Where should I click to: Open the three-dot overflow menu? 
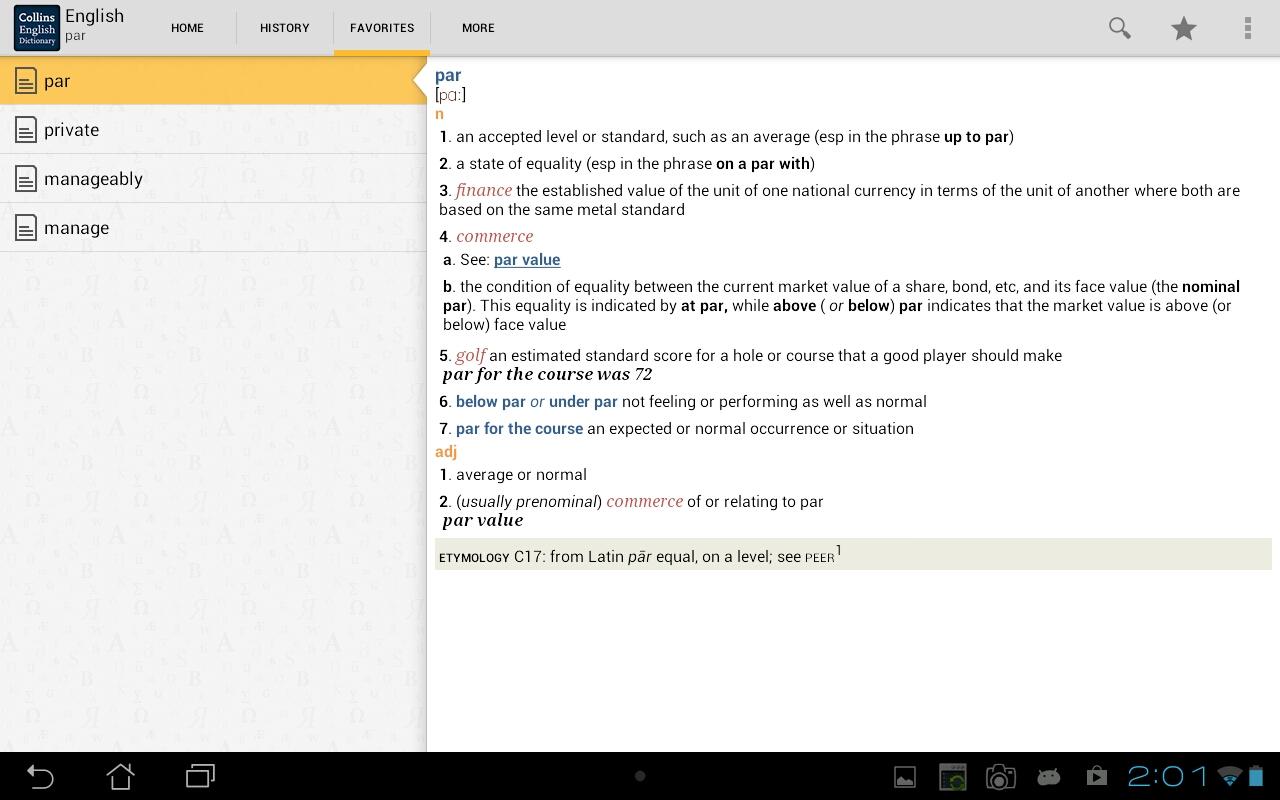[x=1248, y=28]
